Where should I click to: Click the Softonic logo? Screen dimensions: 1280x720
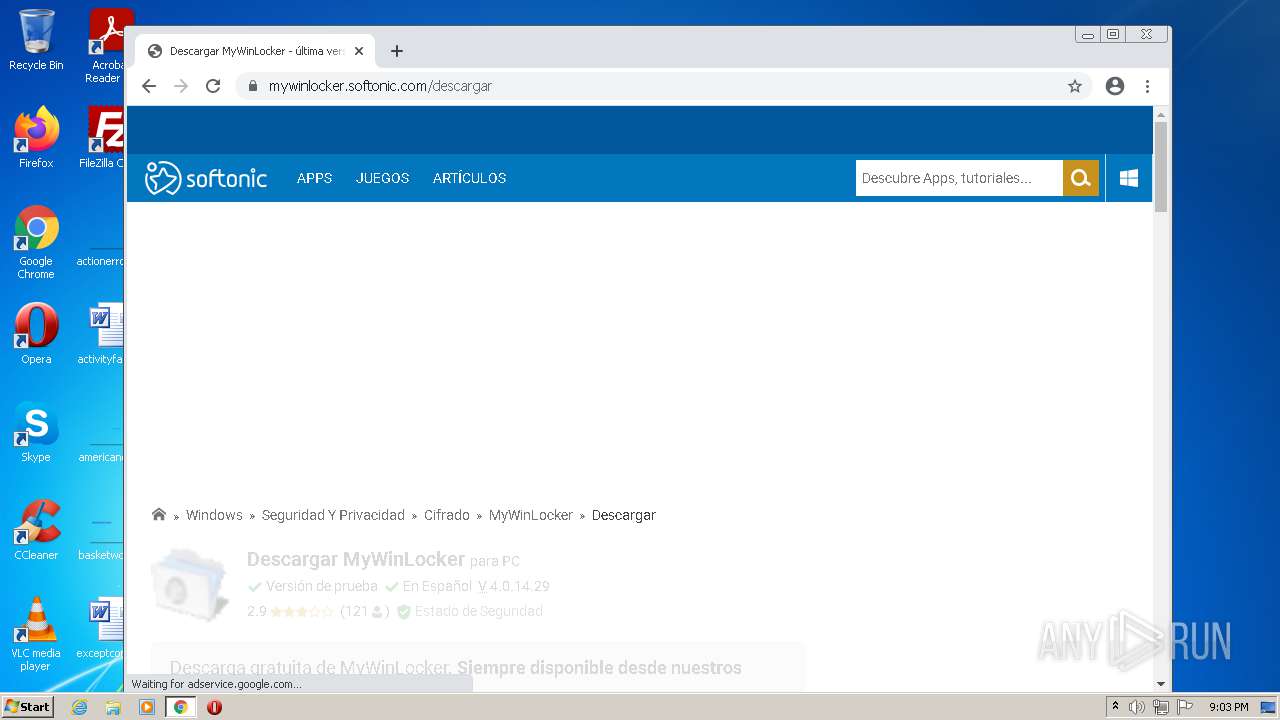tap(206, 178)
